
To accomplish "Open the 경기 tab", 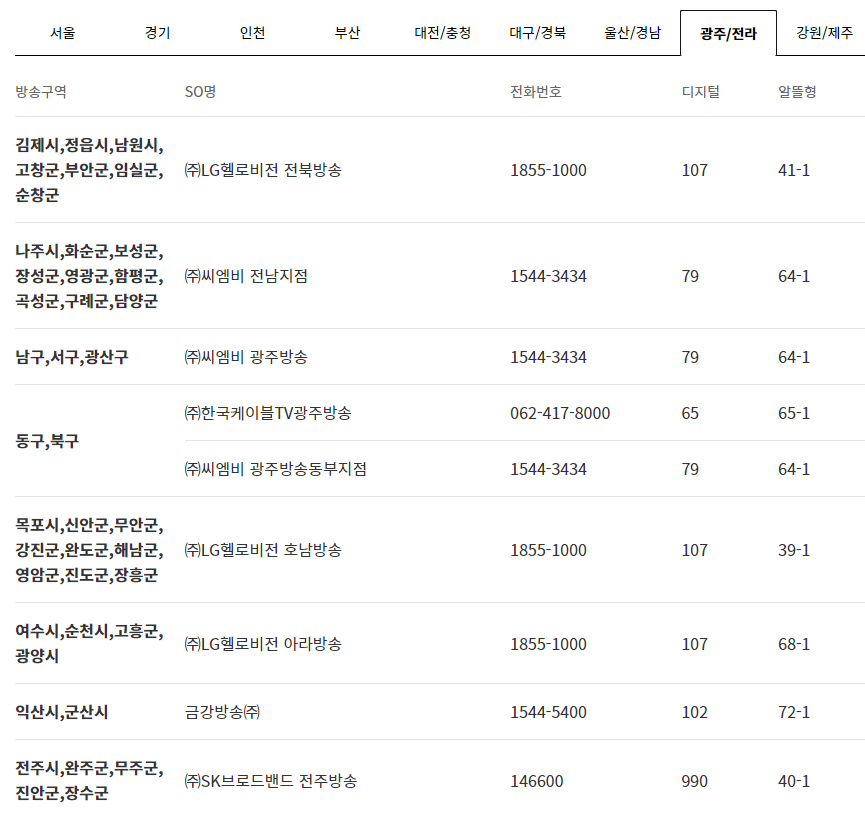I will click(158, 33).
